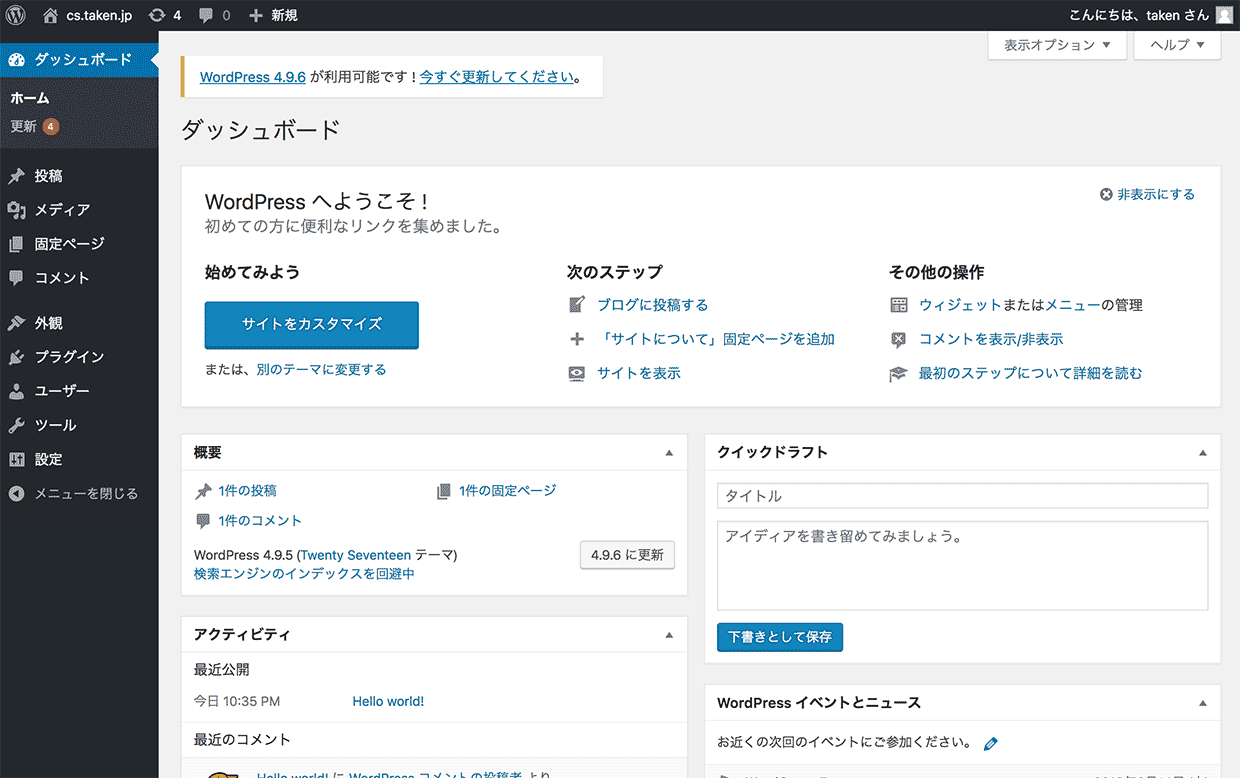Open comments via the speech bubble icon in the admin bar
This screenshot has width=1240, height=778.
[x=206, y=16]
